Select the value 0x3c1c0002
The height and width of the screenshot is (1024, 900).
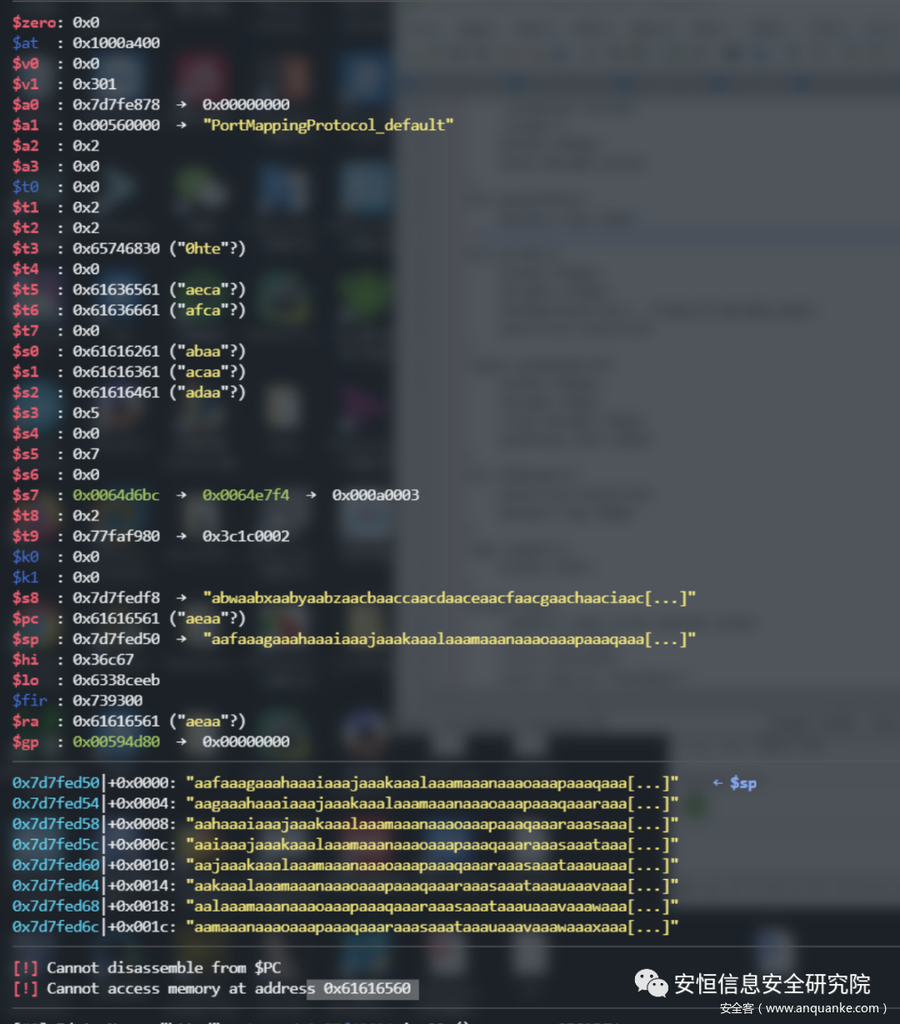246,537
